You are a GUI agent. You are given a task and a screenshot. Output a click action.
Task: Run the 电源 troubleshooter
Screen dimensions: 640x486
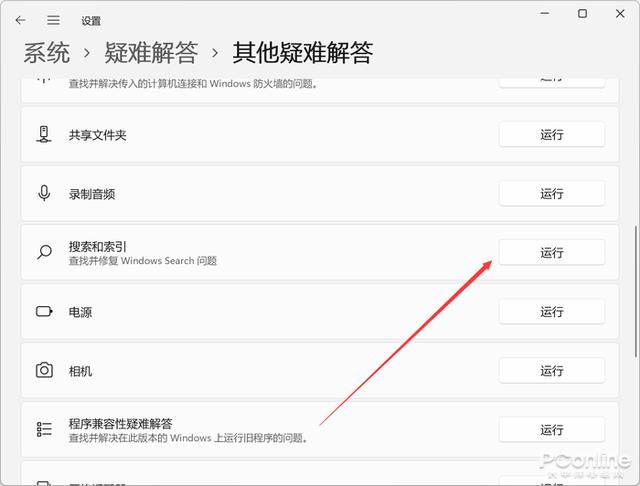(x=551, y=312)
